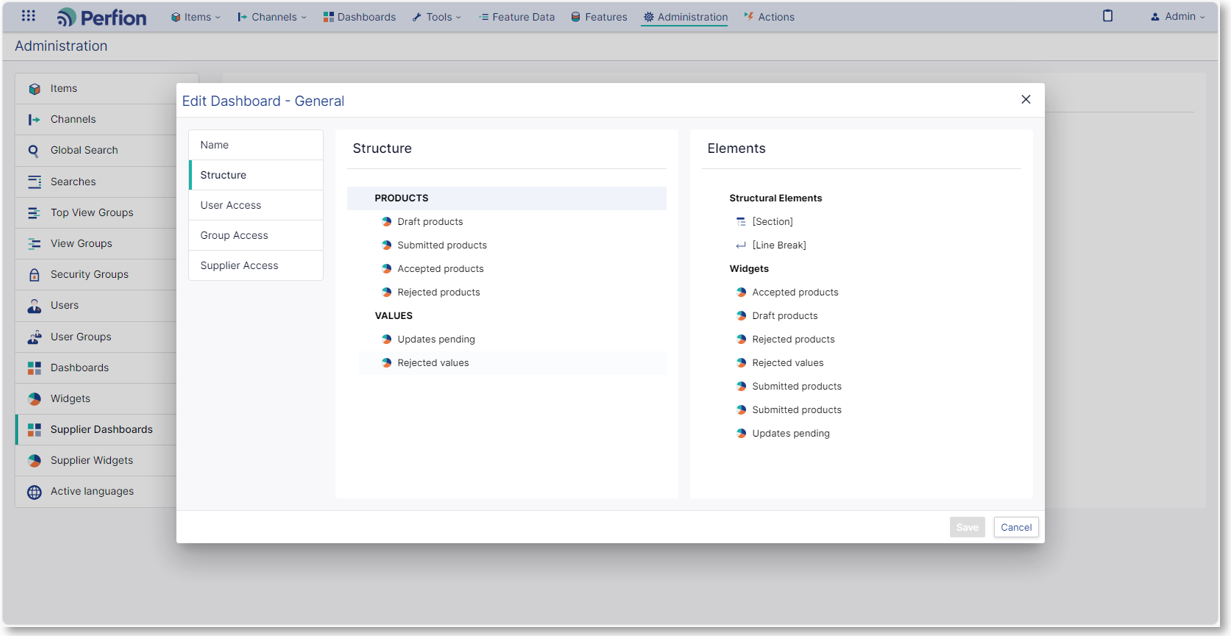Click the Security Groups padlock icon

click(x=34, y=275)
